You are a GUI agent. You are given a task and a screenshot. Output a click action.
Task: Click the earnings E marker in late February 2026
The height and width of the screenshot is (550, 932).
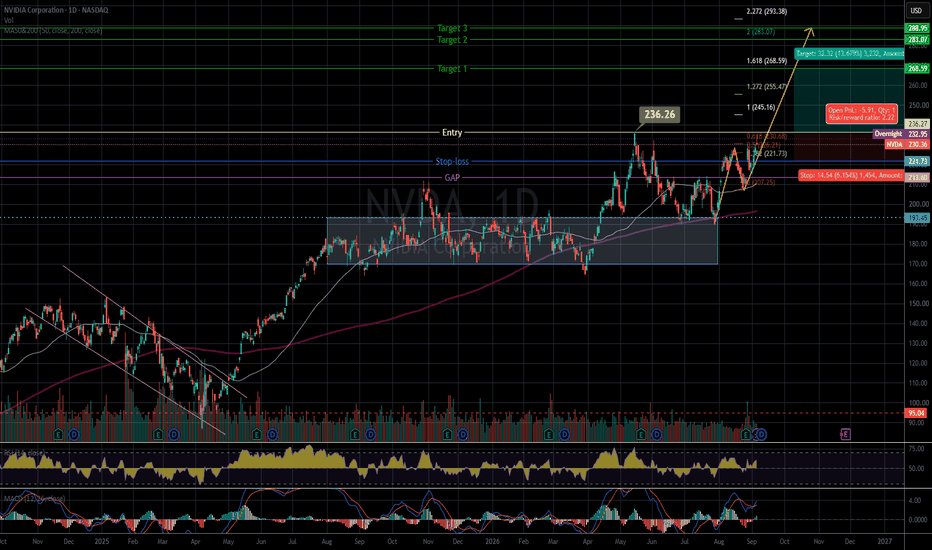[548, 435]
